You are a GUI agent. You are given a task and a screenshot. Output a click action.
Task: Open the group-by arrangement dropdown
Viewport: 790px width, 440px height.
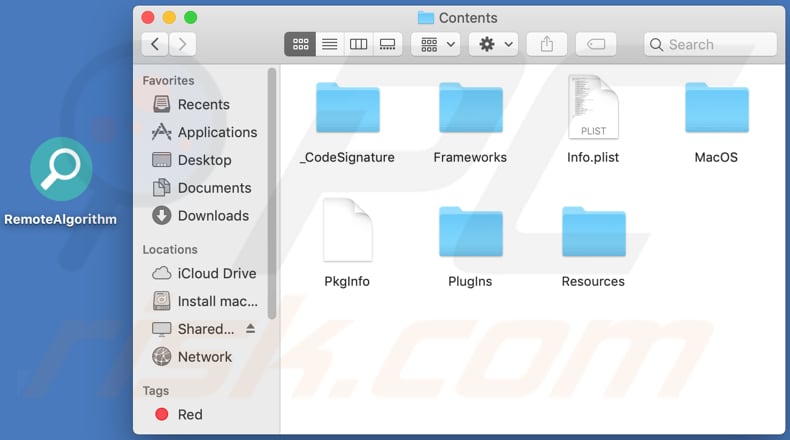(x=435, y=44)
